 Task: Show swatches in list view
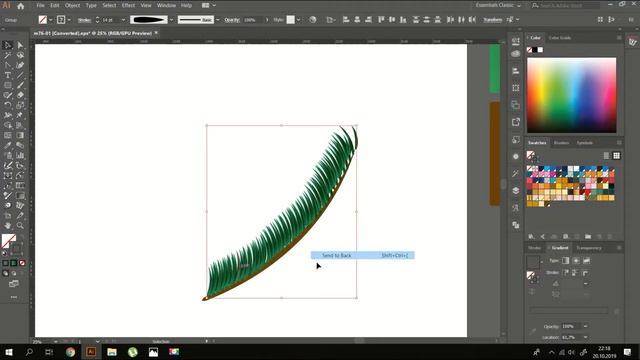coord(607,156)
